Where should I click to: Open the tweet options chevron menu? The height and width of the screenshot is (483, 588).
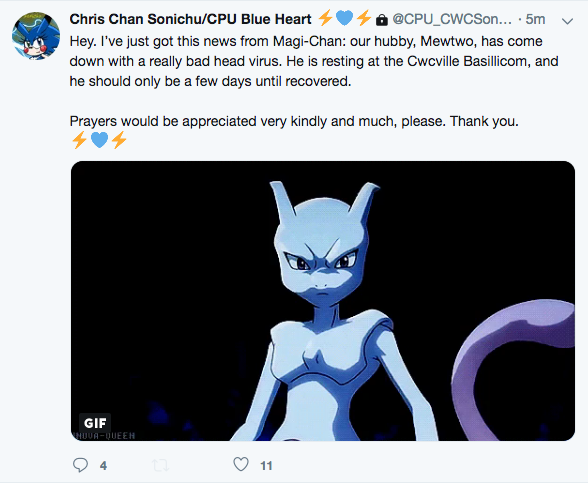(567, 21)
